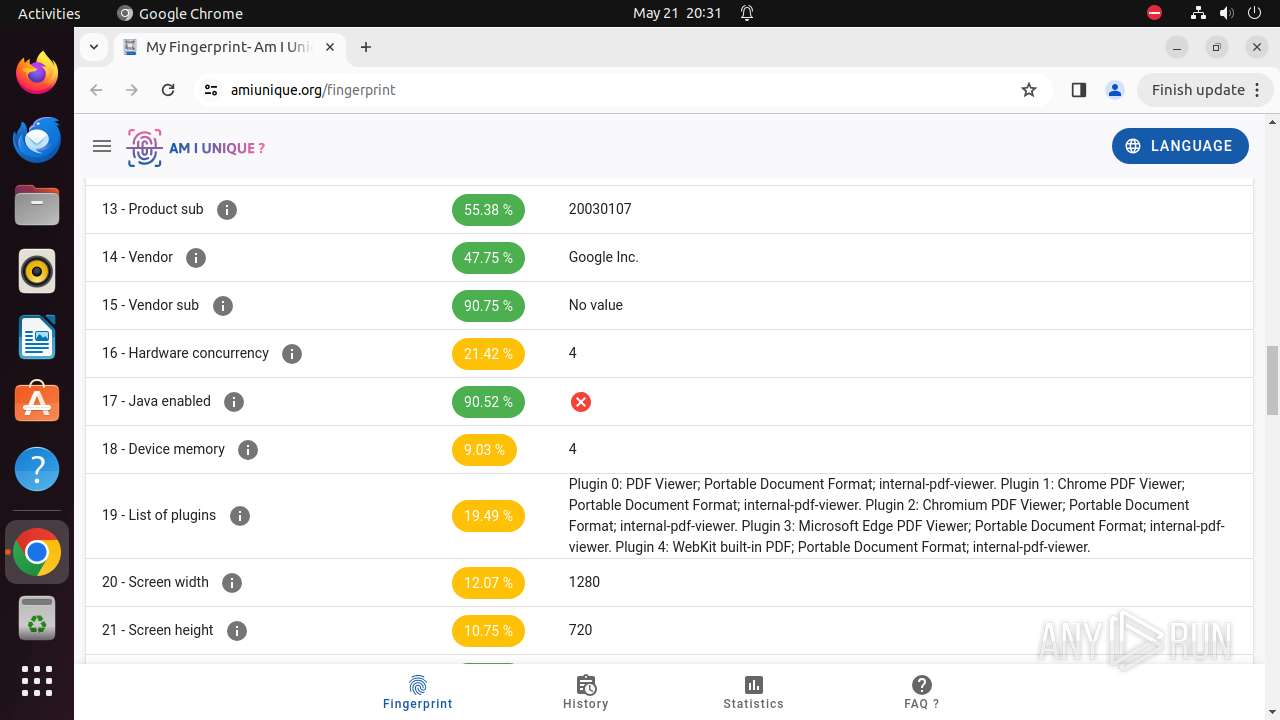Open Thunderbird Mail from the dock
Image resolution: width=1280 pixels, height=720 pixels.
(x=37, y=140)
